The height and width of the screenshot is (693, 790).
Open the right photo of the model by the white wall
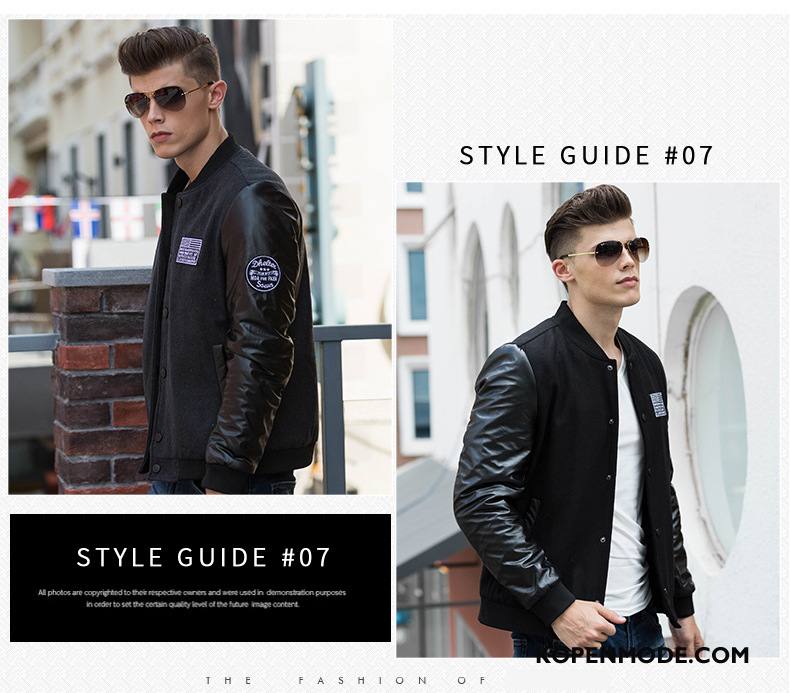(x=587, y=420)
